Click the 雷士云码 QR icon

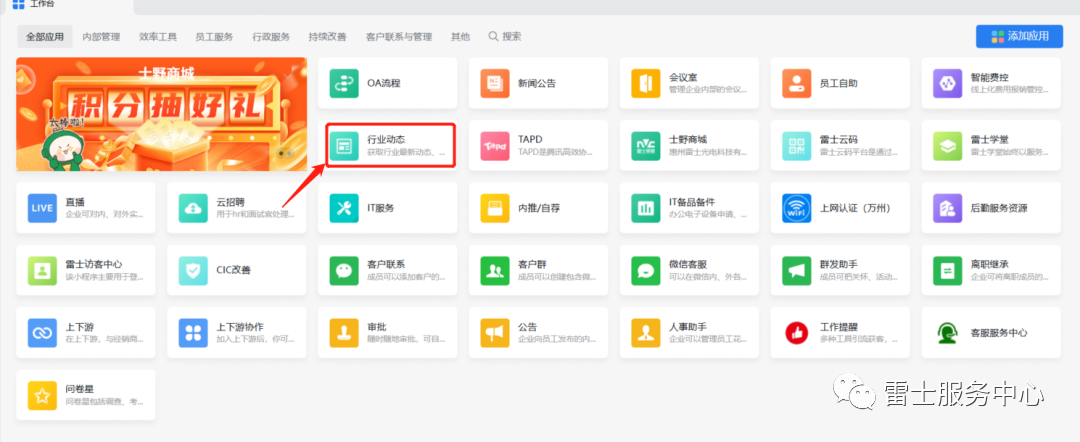(x=796, y=146)
